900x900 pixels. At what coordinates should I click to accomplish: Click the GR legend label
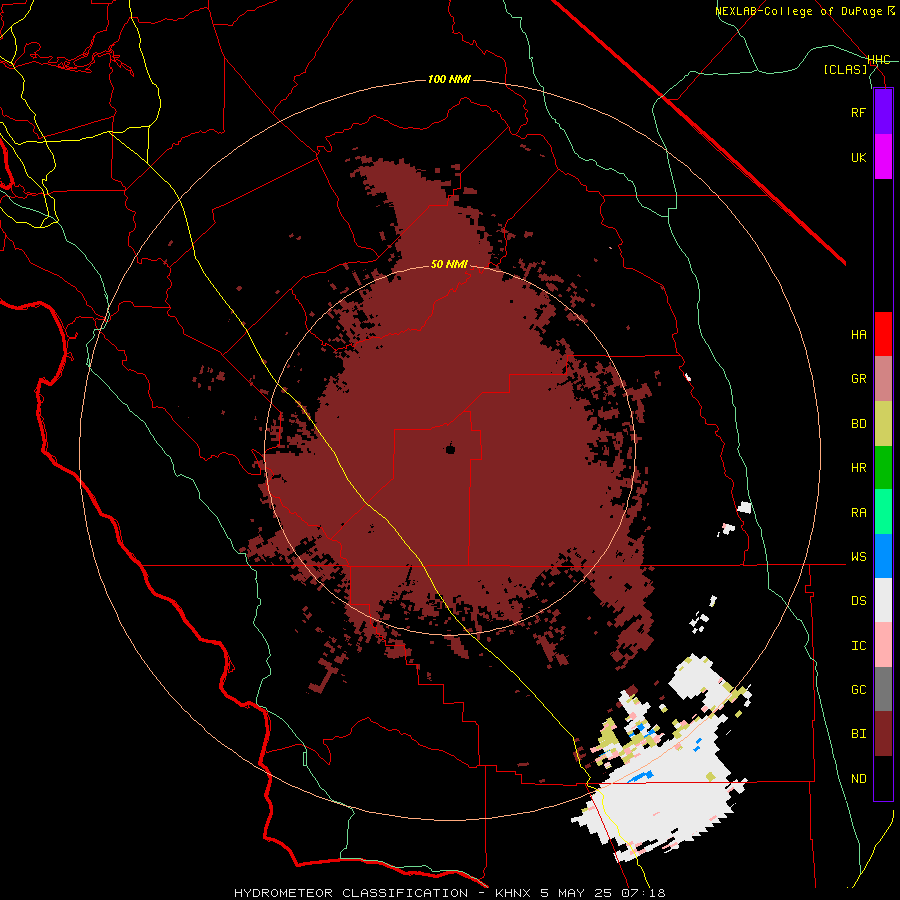858,379
